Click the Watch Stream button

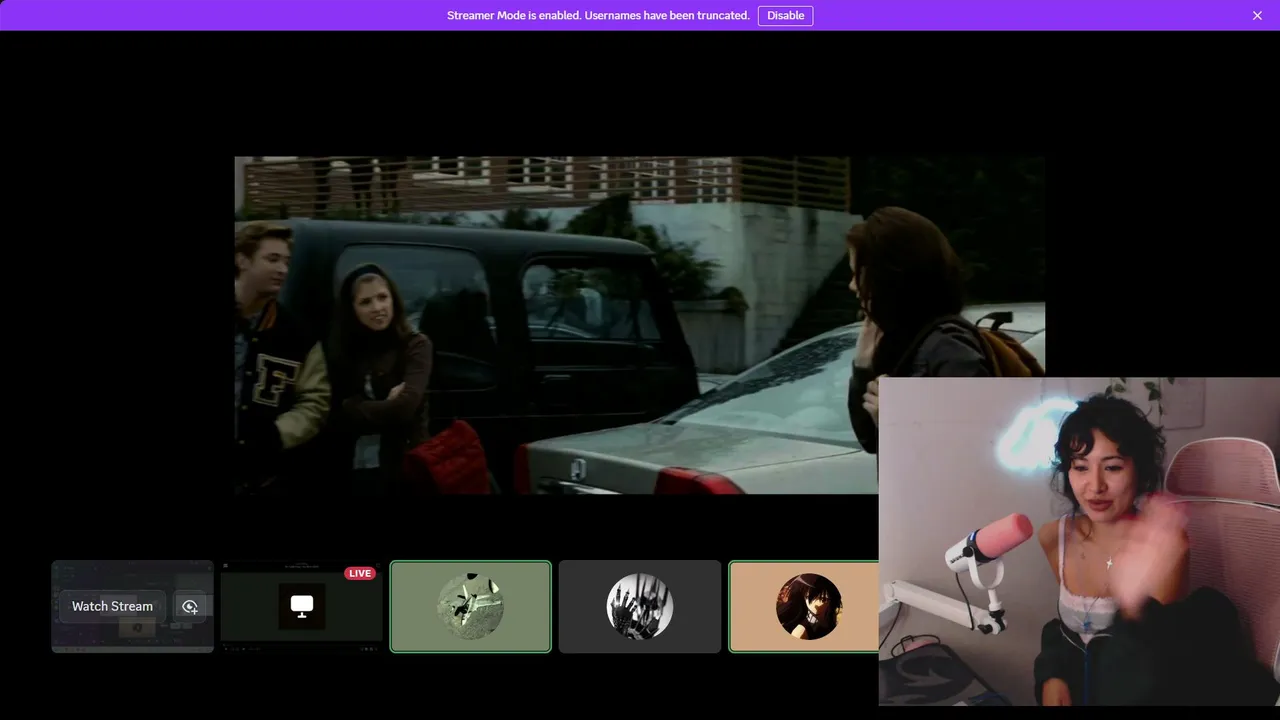tap(112, 606)
